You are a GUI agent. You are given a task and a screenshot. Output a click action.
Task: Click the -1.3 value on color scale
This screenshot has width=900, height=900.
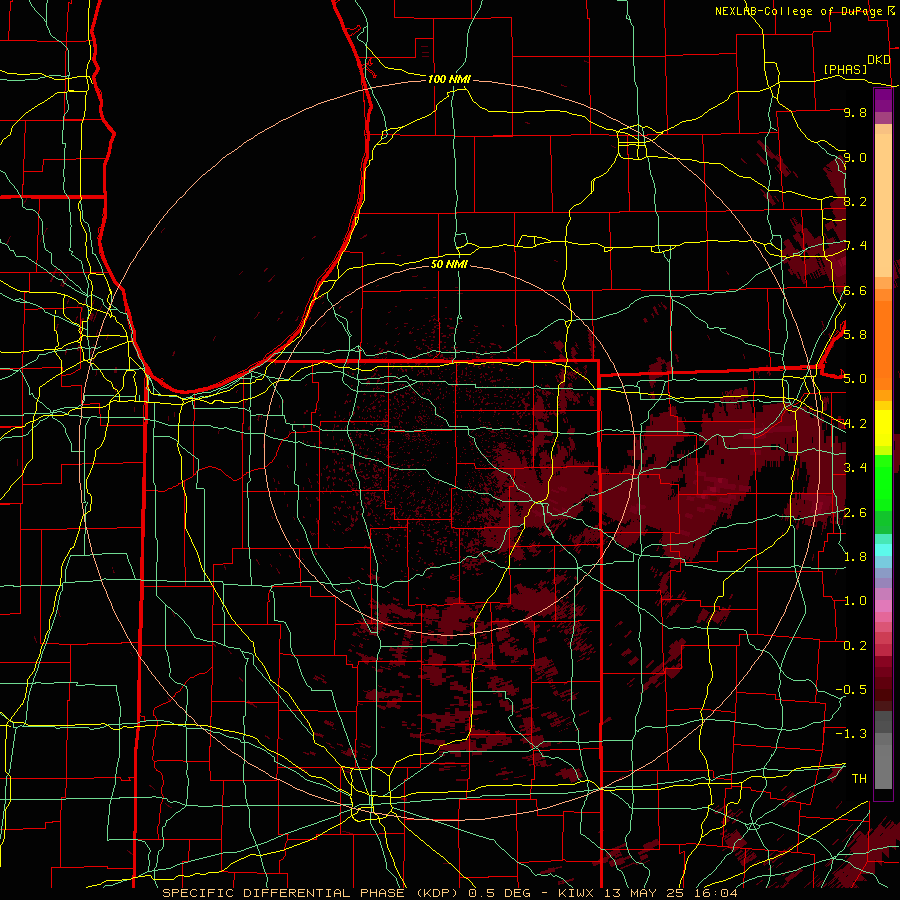point(851,734)
